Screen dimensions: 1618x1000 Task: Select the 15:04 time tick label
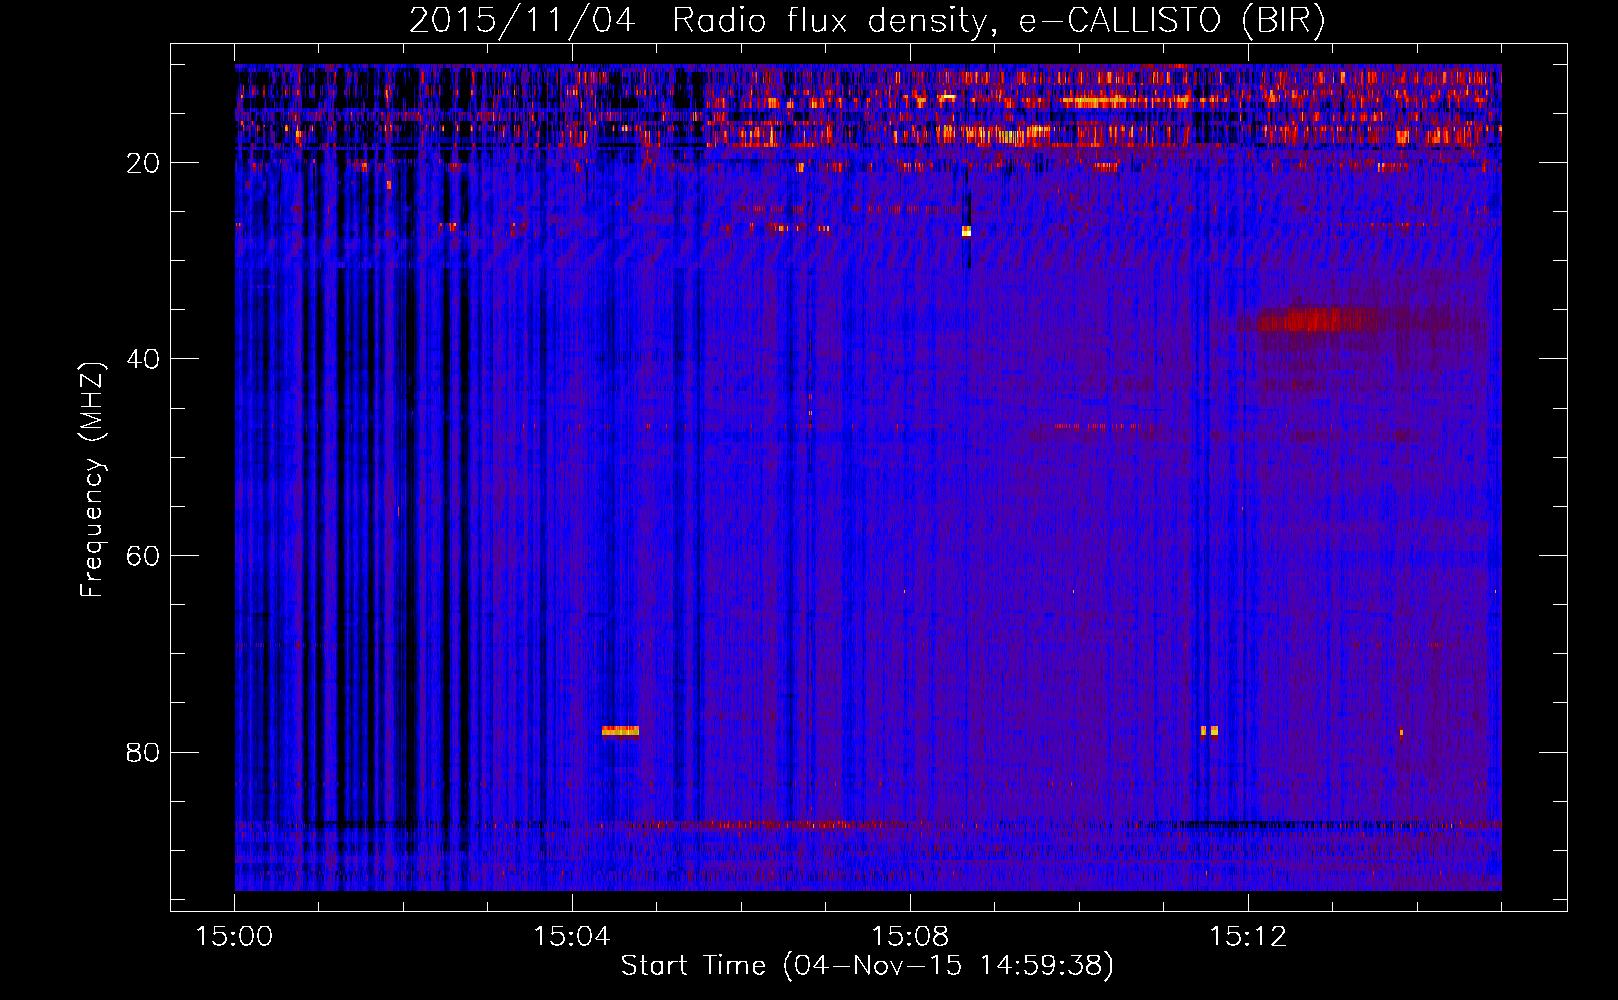click(x=571, y=937)
